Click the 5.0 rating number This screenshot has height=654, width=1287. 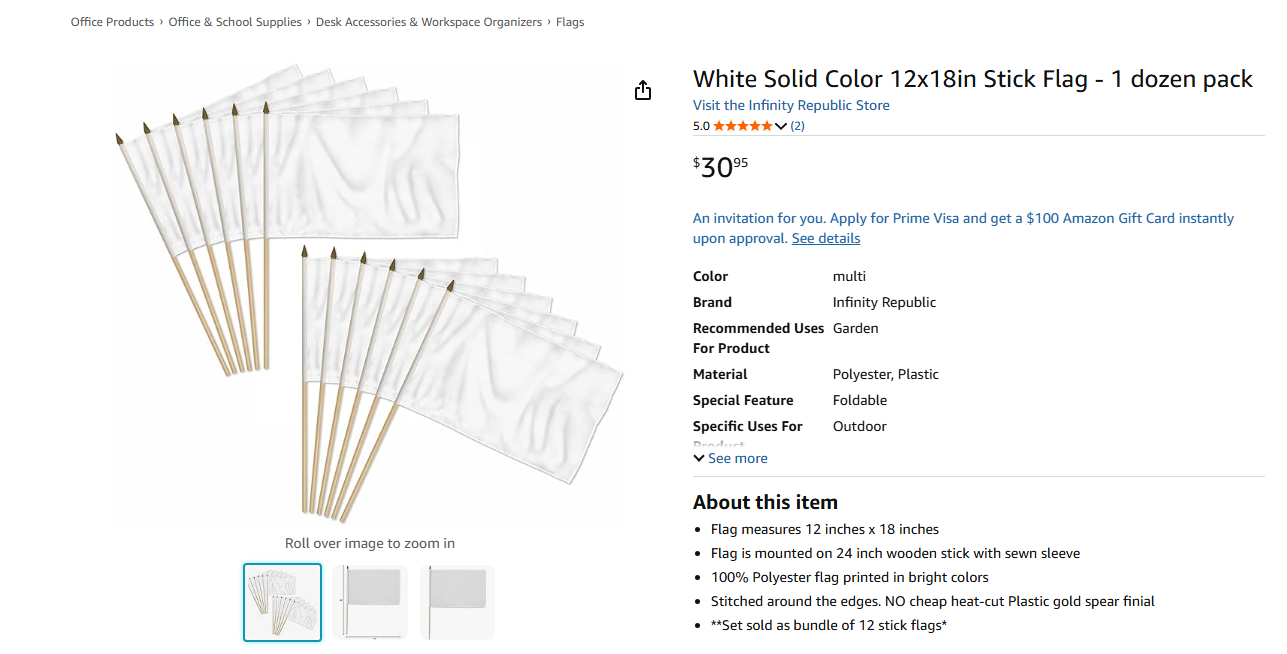point(701,126)
